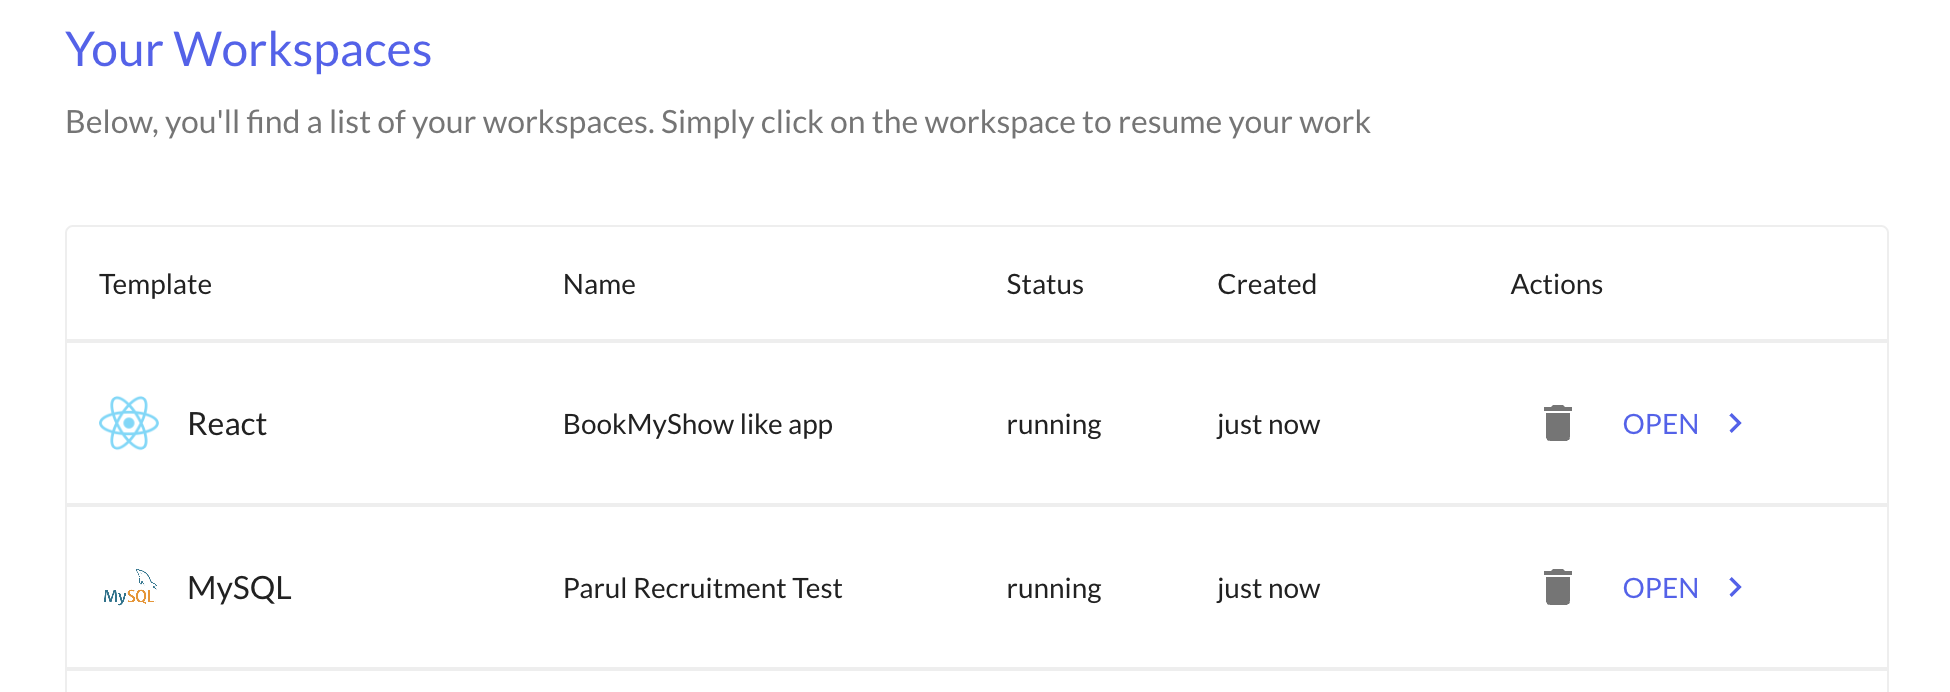This screenshot has height=692, width=1950.
Task: Open the BookMyShow like app workspace
Action: coord(1660,424)
